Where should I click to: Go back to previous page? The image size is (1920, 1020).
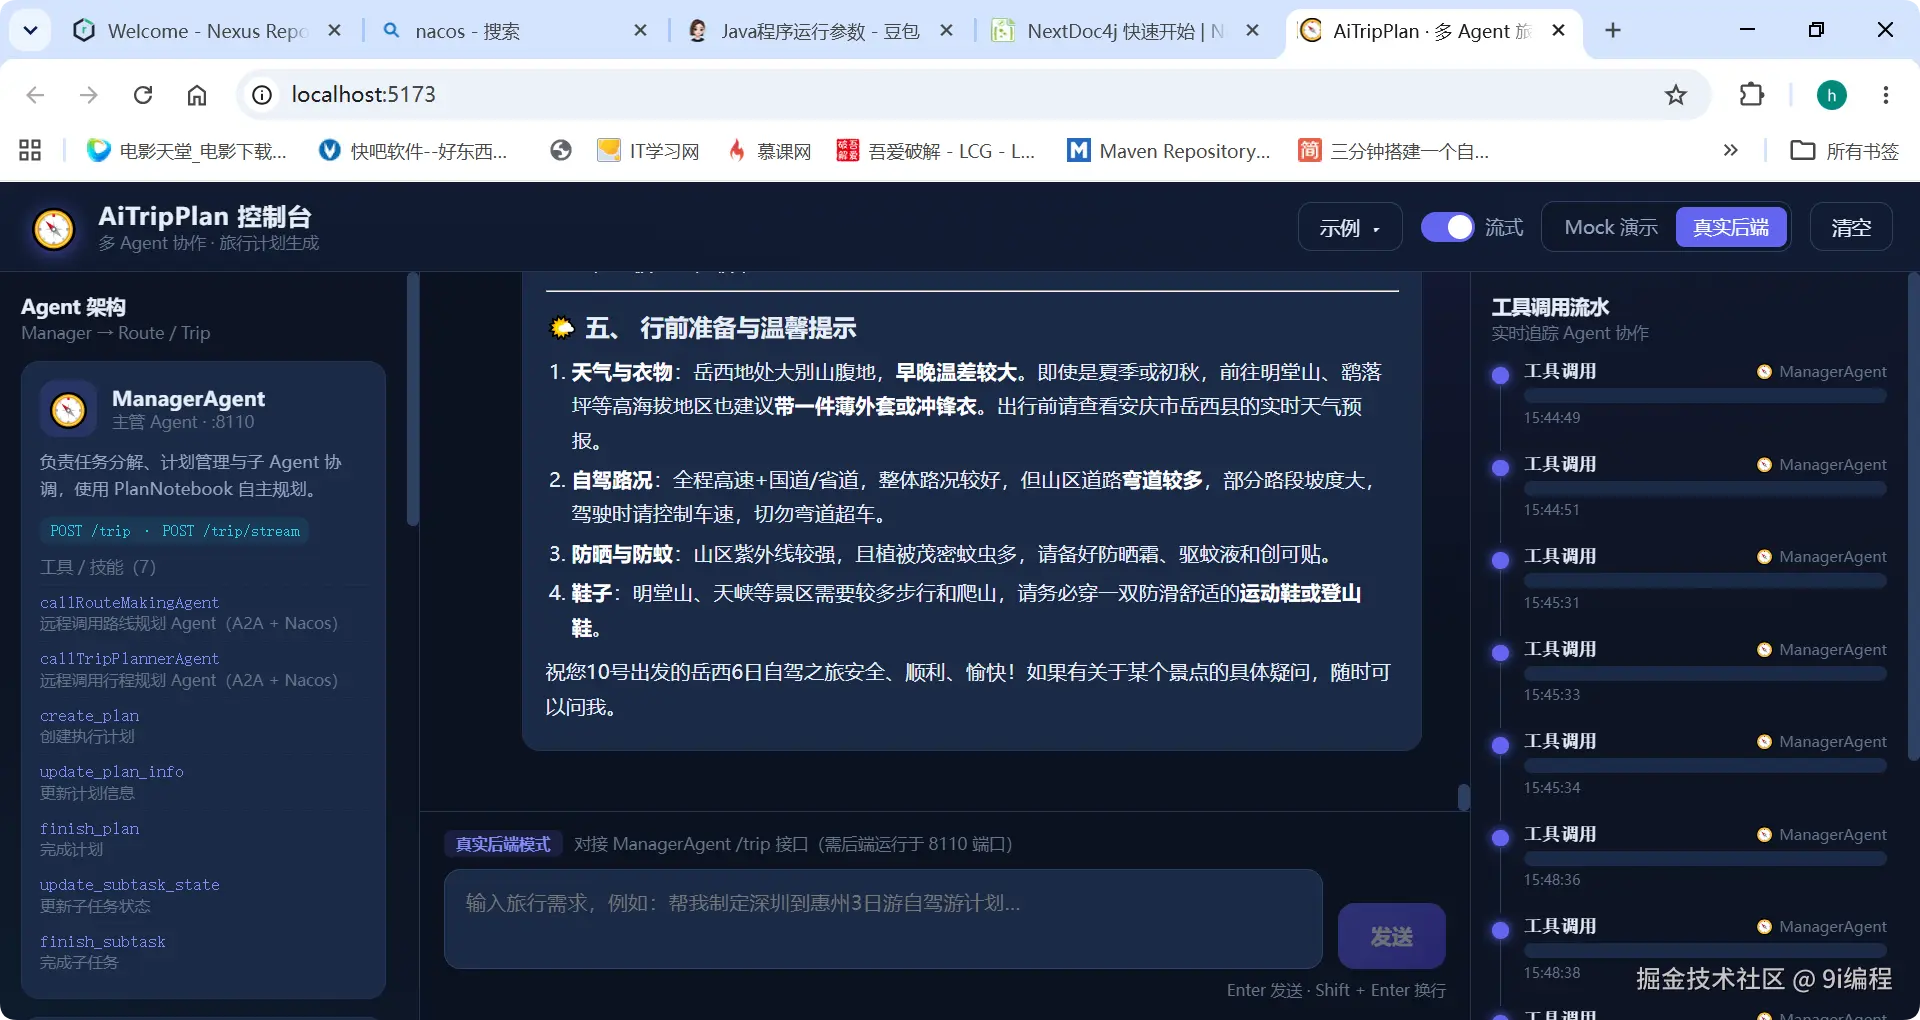(36, 95)
